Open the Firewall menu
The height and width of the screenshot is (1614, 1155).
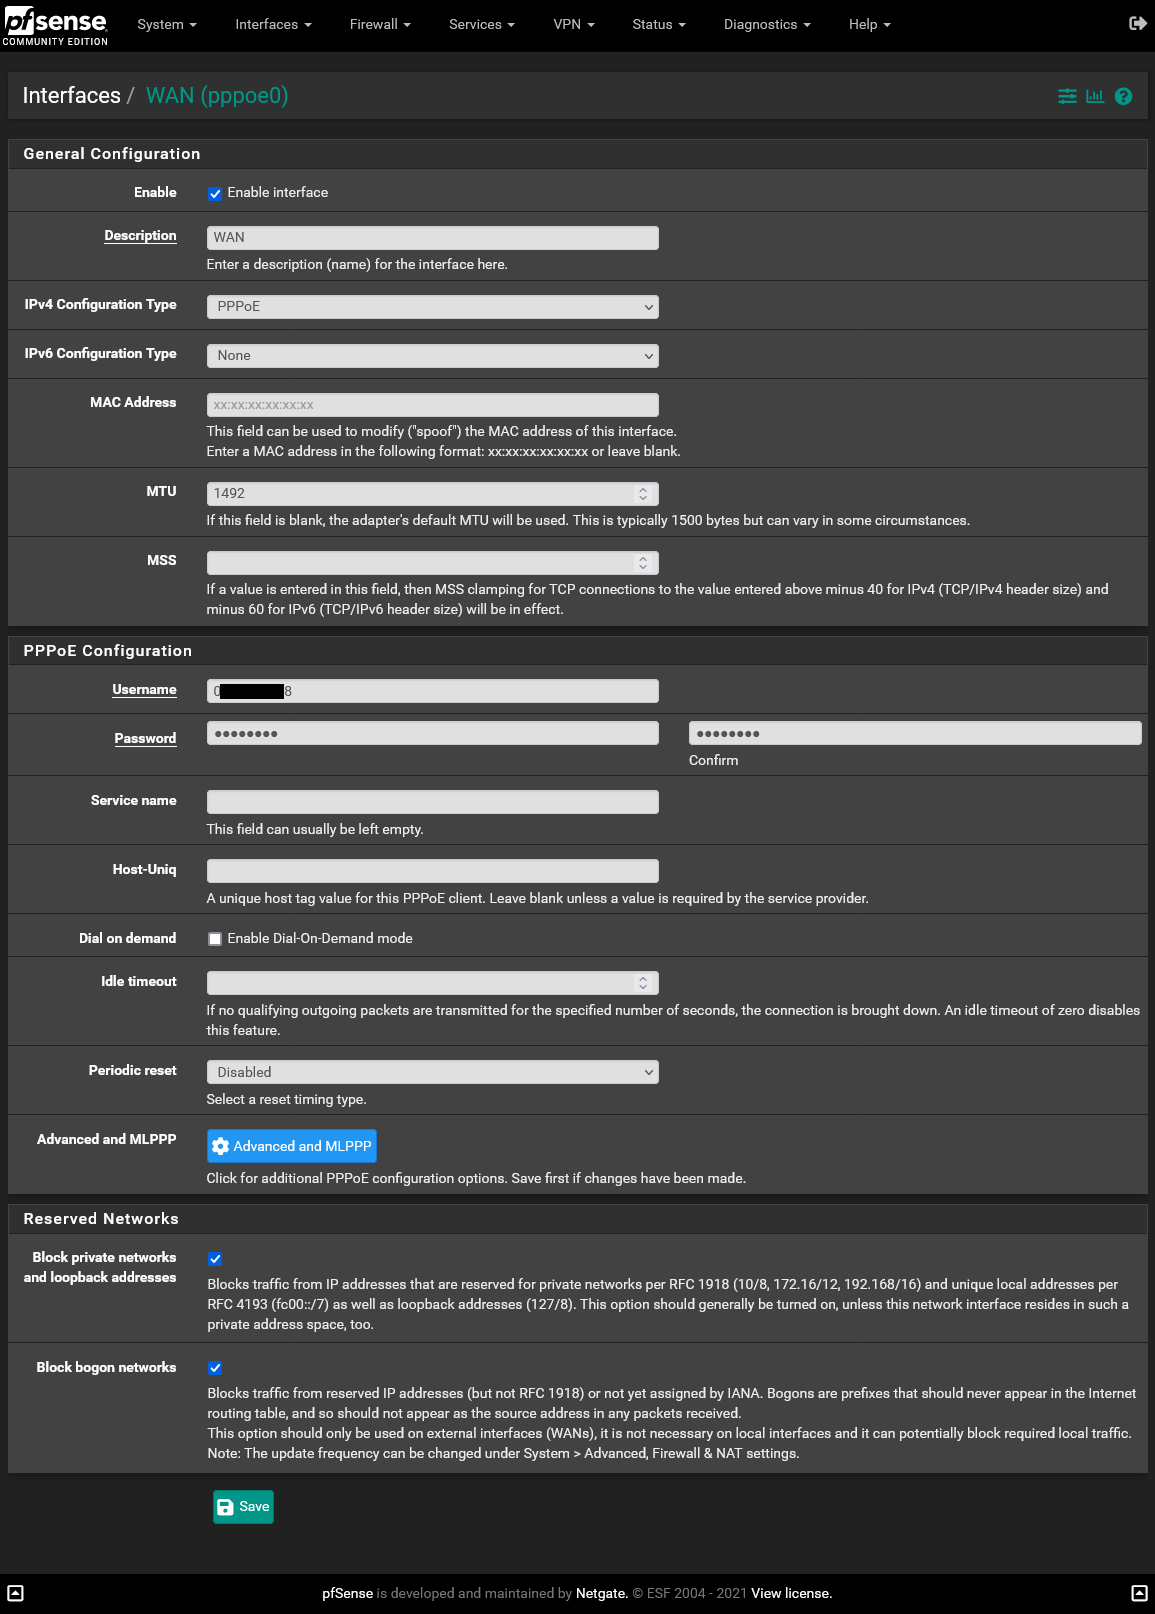point(379,24)
